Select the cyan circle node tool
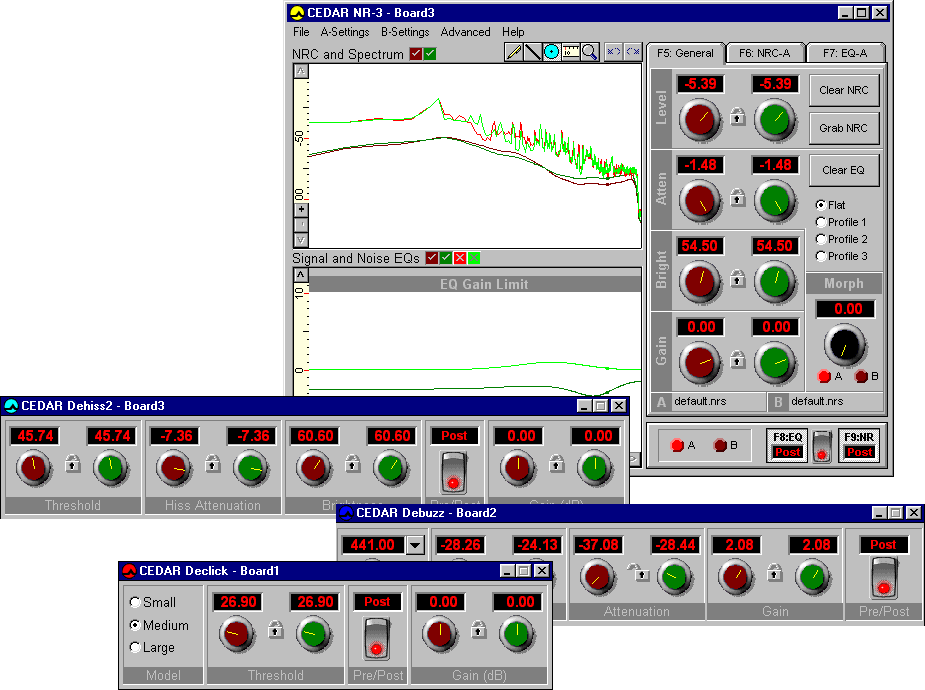 coord(551,52)
